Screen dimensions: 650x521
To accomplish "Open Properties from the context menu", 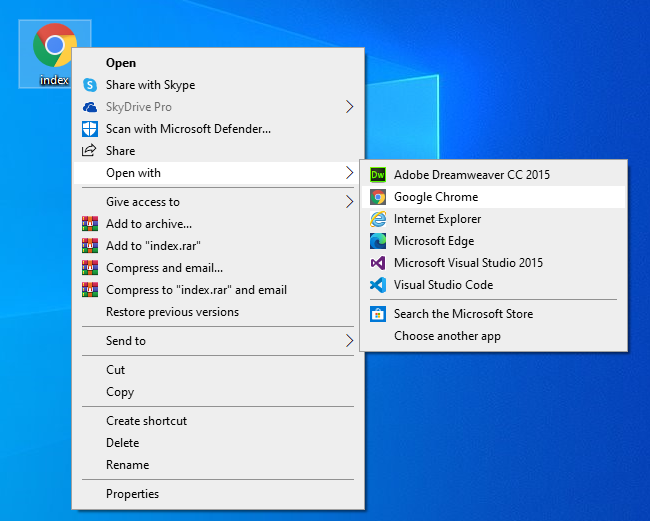I will (x=218, y=494).
